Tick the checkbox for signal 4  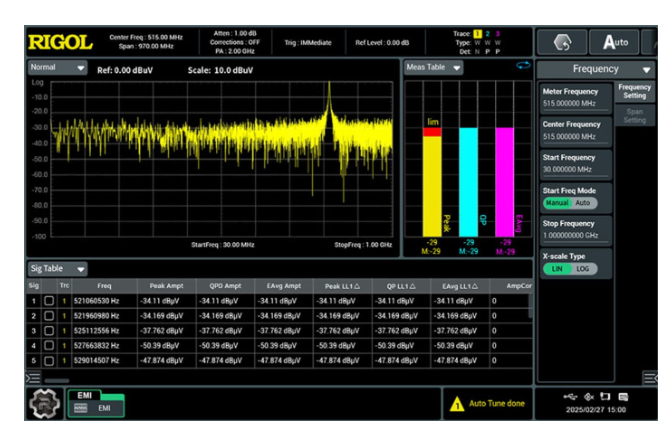(x=49, y=346)
